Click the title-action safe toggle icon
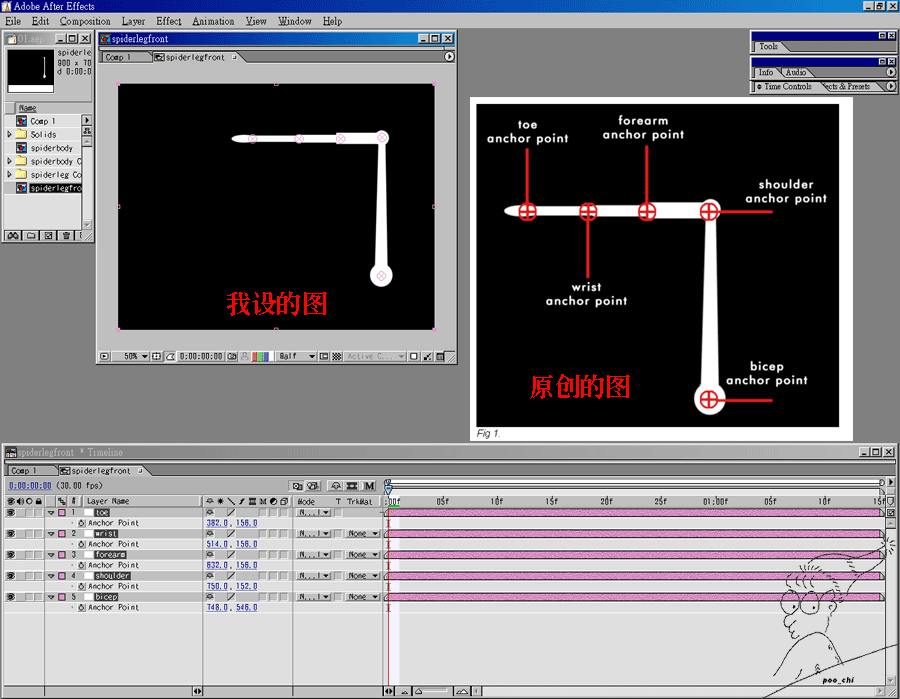 click(x=156, y=356)
